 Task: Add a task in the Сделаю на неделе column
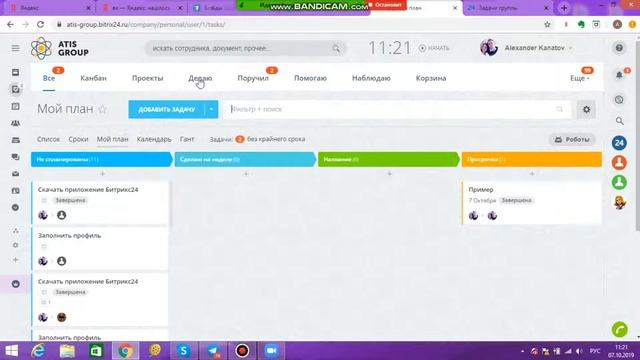(246, 174)
